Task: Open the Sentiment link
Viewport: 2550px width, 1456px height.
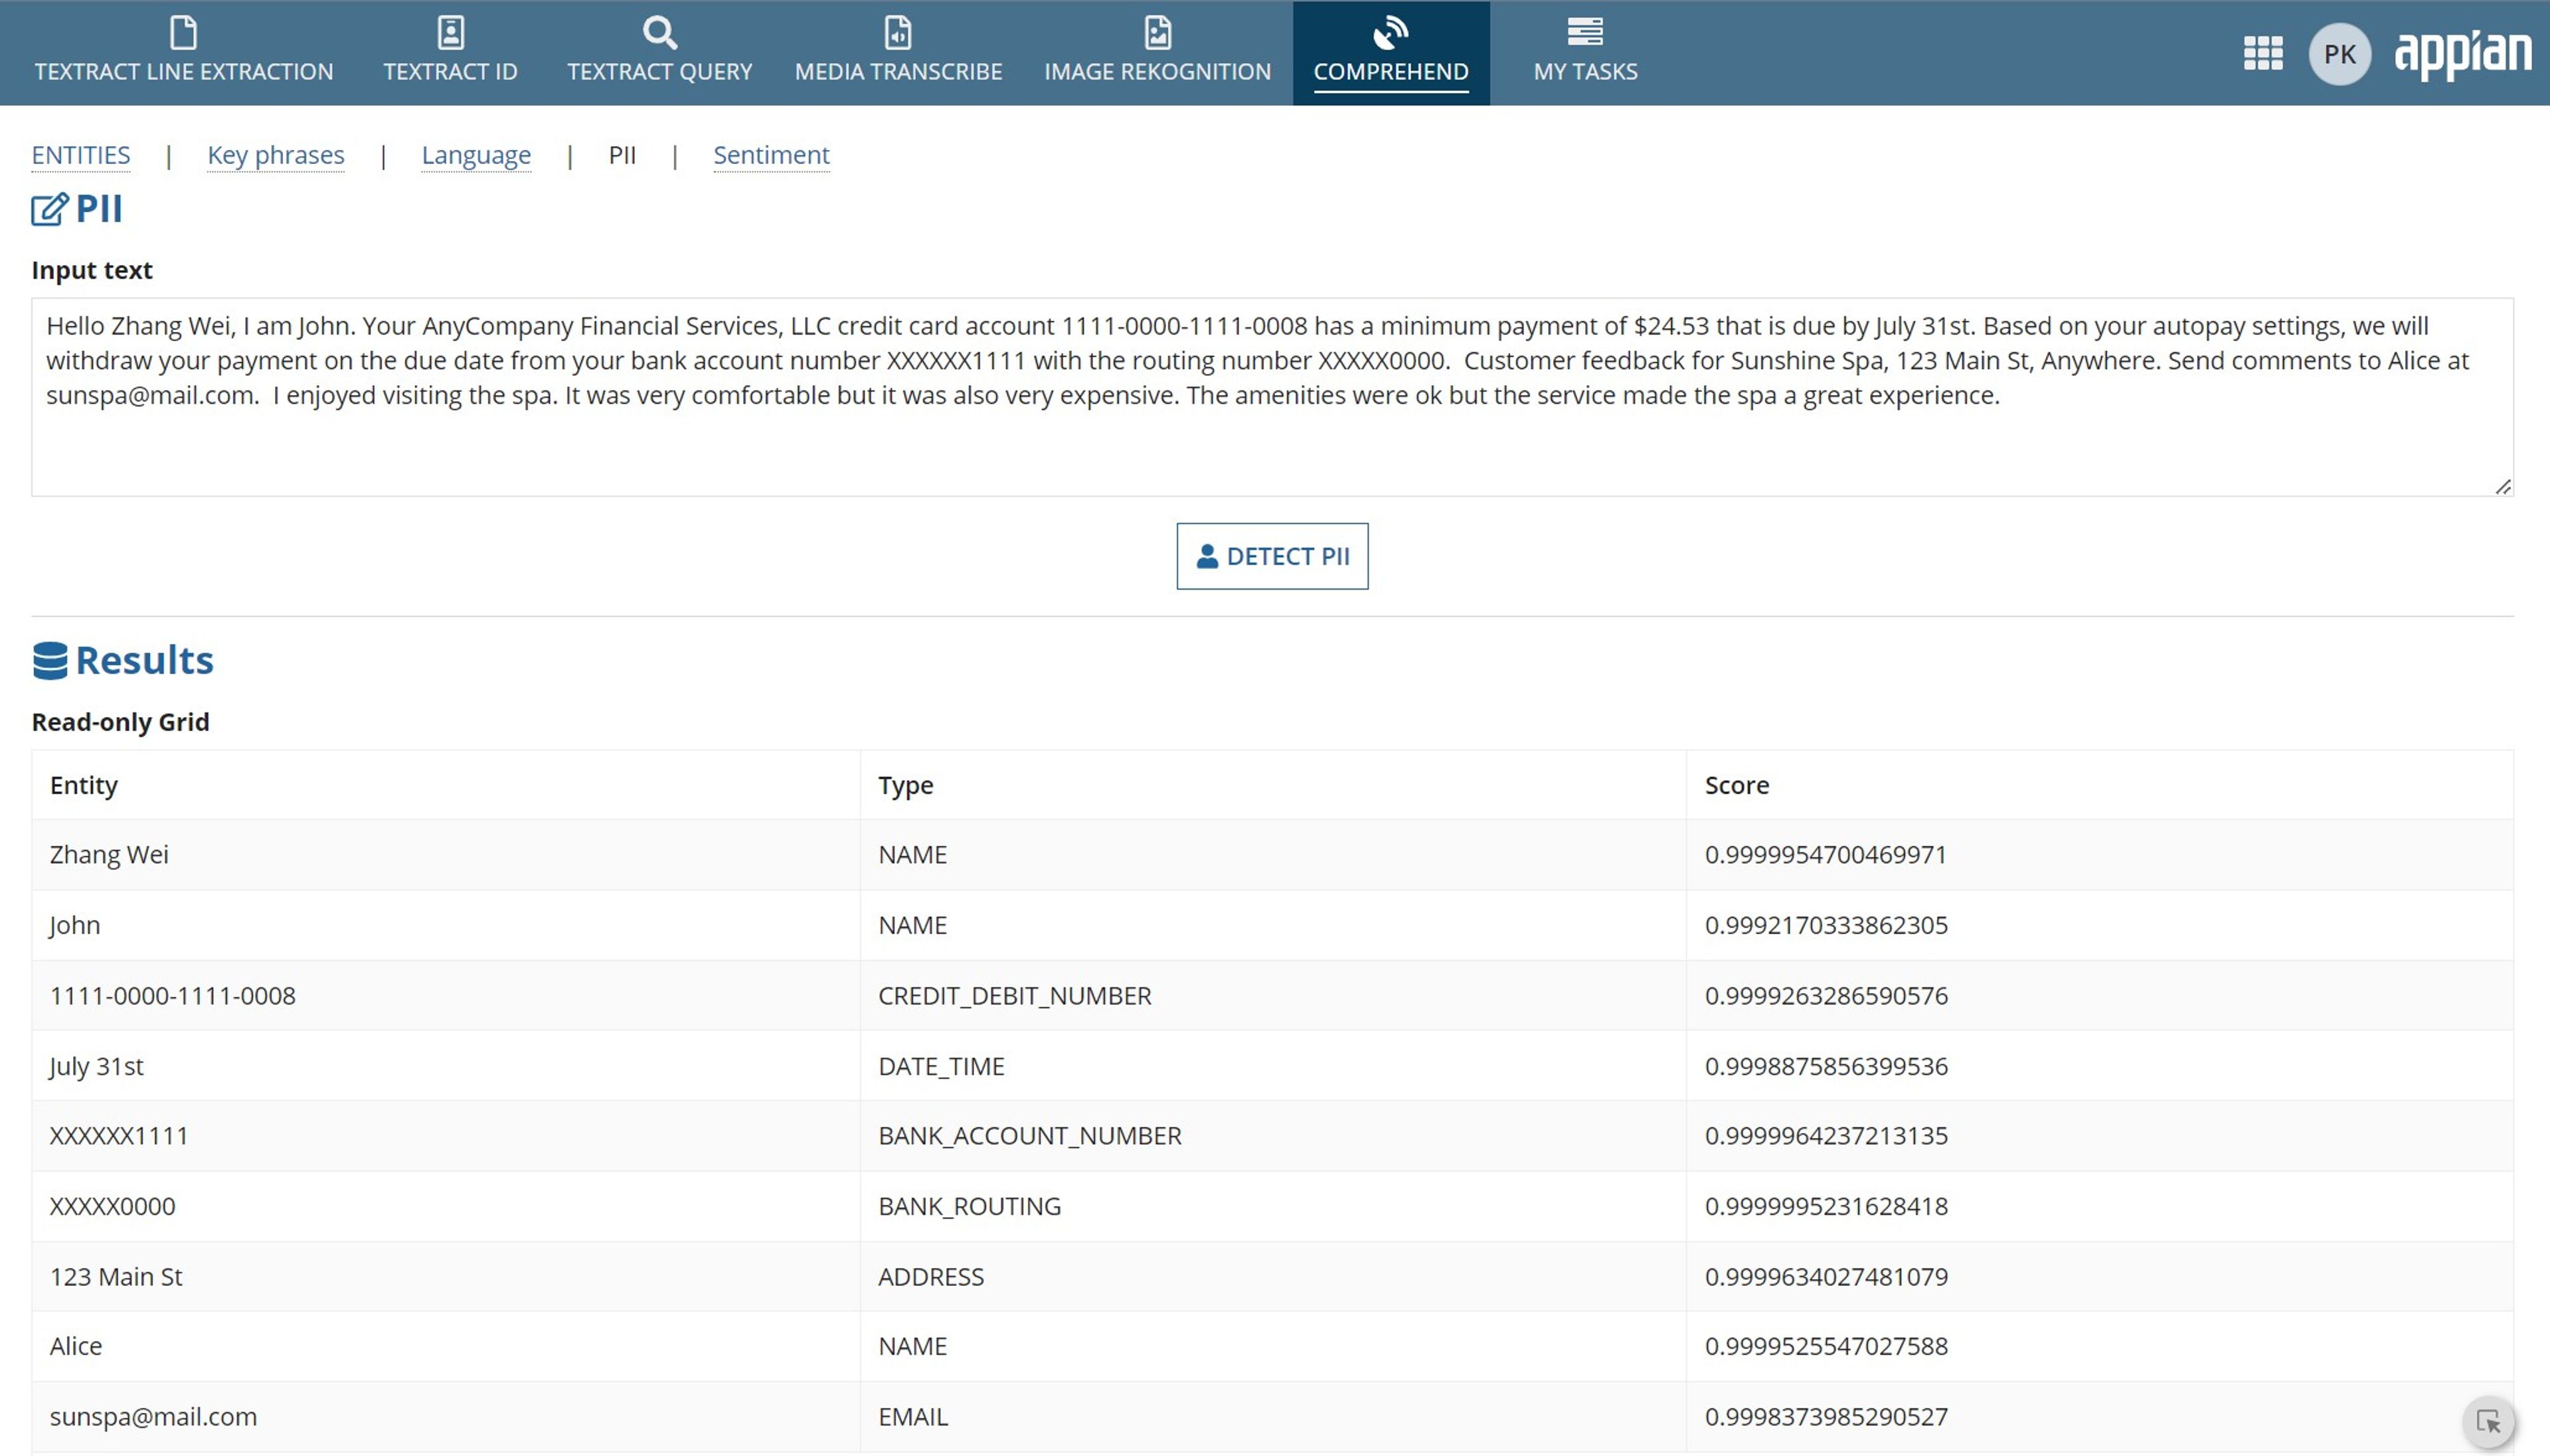Action: tap(771, 155)
